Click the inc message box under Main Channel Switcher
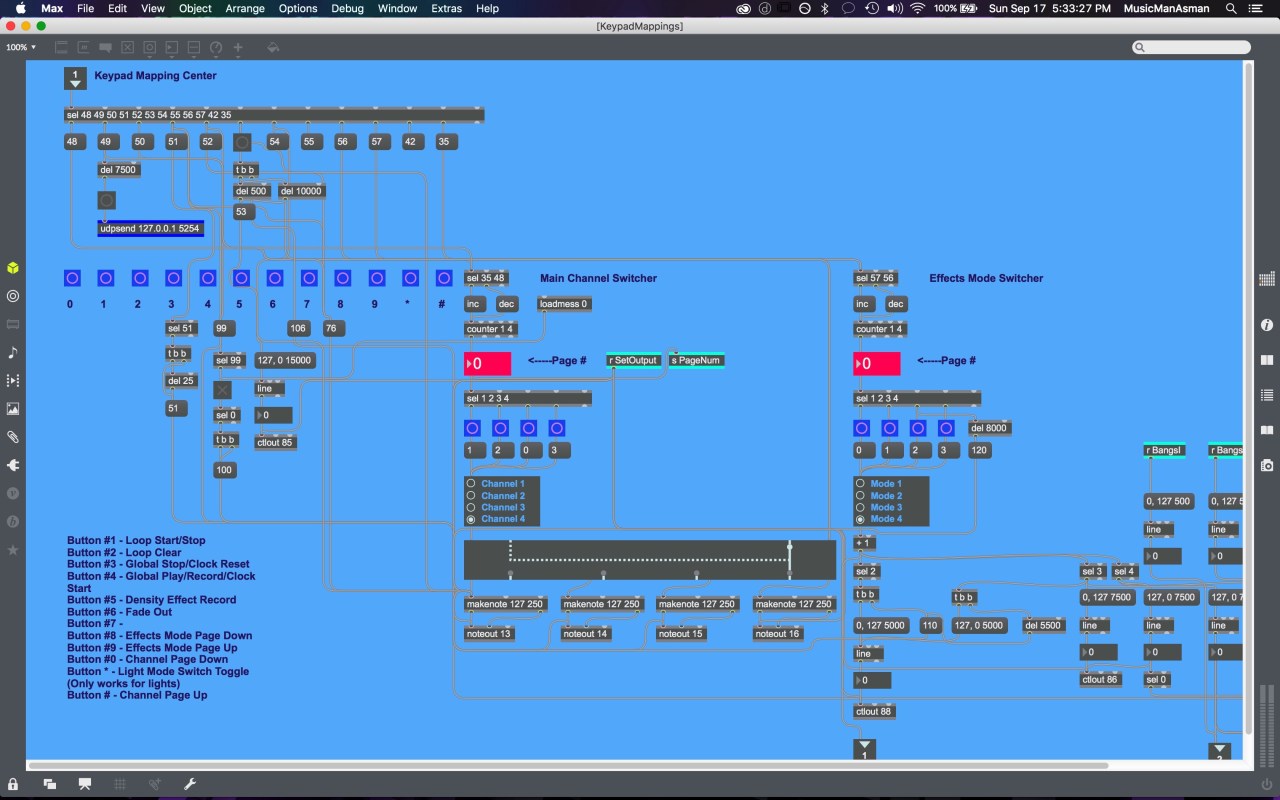Viewport: 1280px width, 800px height. pyautogui.click(x=474, y=304)
